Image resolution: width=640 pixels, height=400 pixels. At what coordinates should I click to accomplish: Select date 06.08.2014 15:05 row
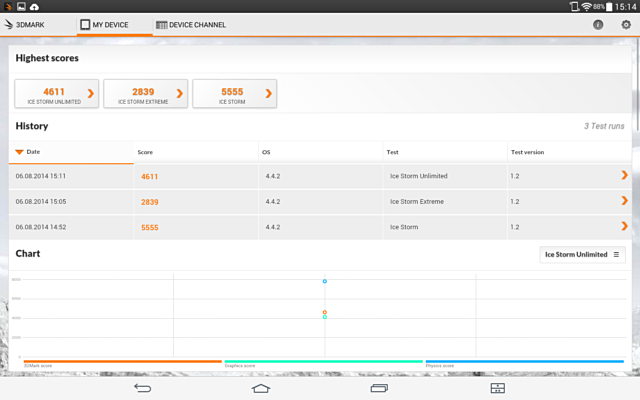tap(41, 201)
